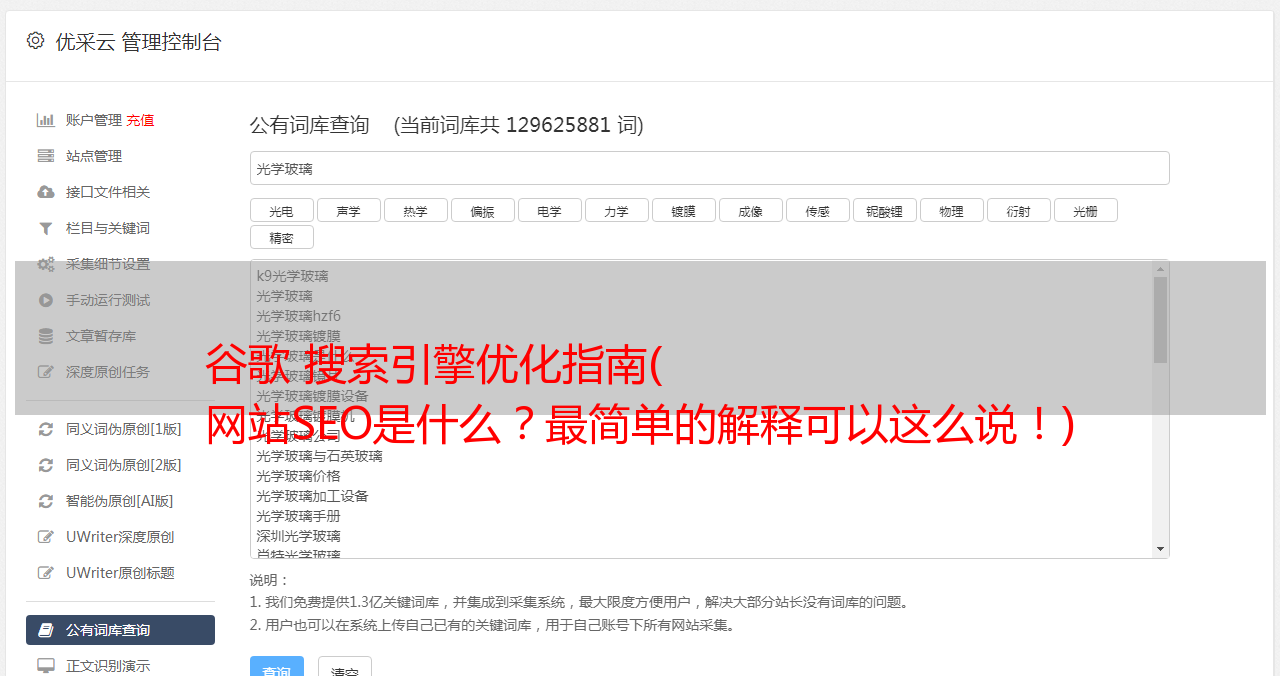
Task: Open 智能伪原创[AI版] in sidebar
Action: coord(120,501)
